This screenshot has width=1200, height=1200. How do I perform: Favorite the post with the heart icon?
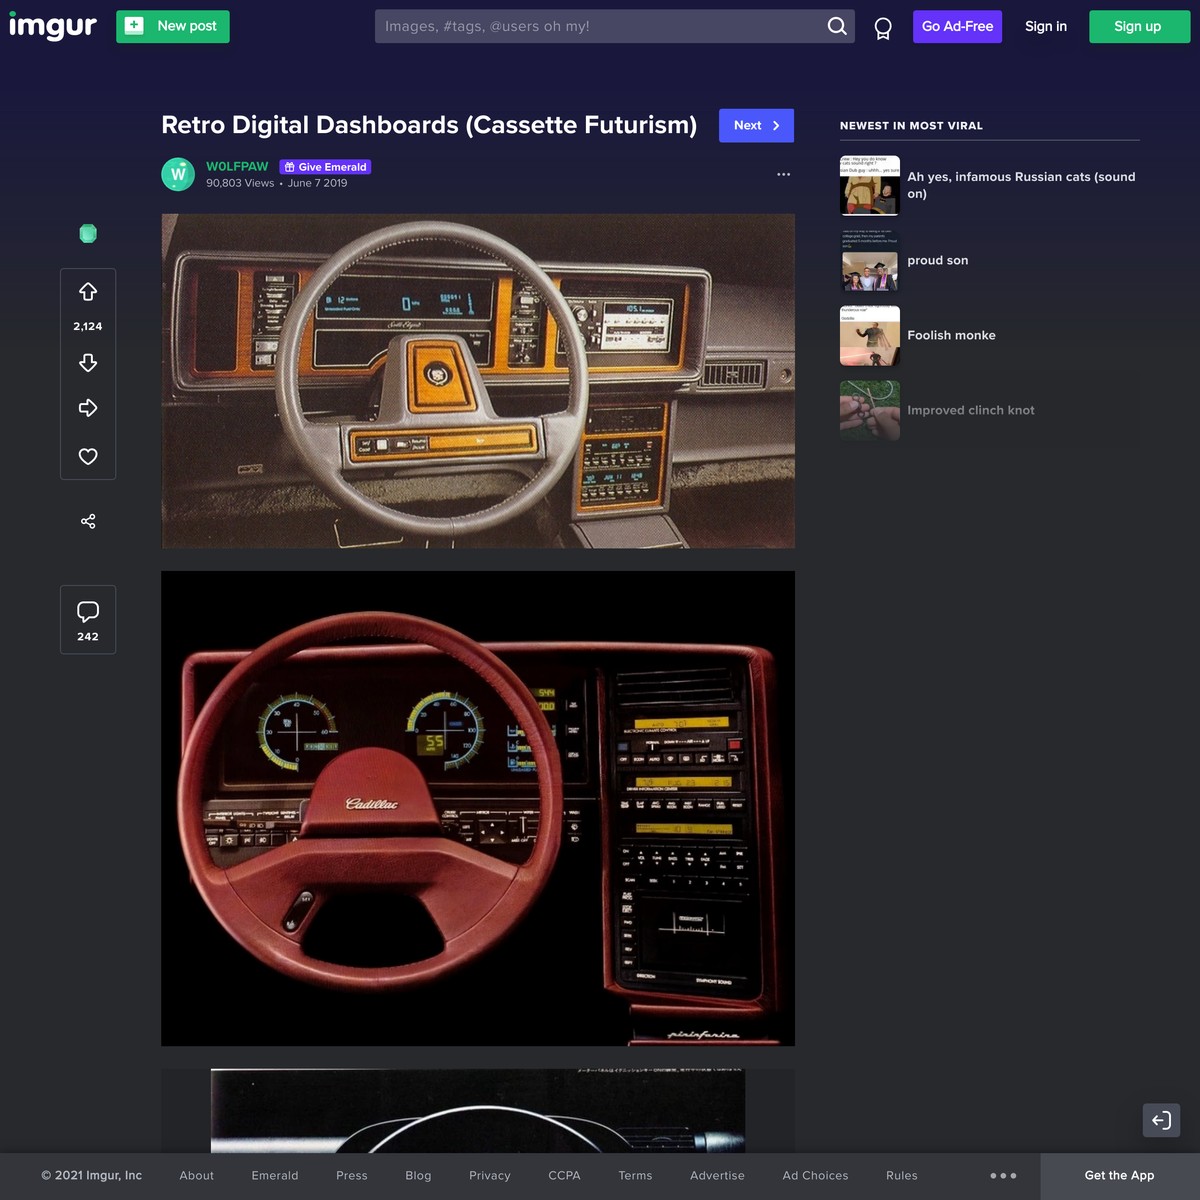tap(88, 456)
